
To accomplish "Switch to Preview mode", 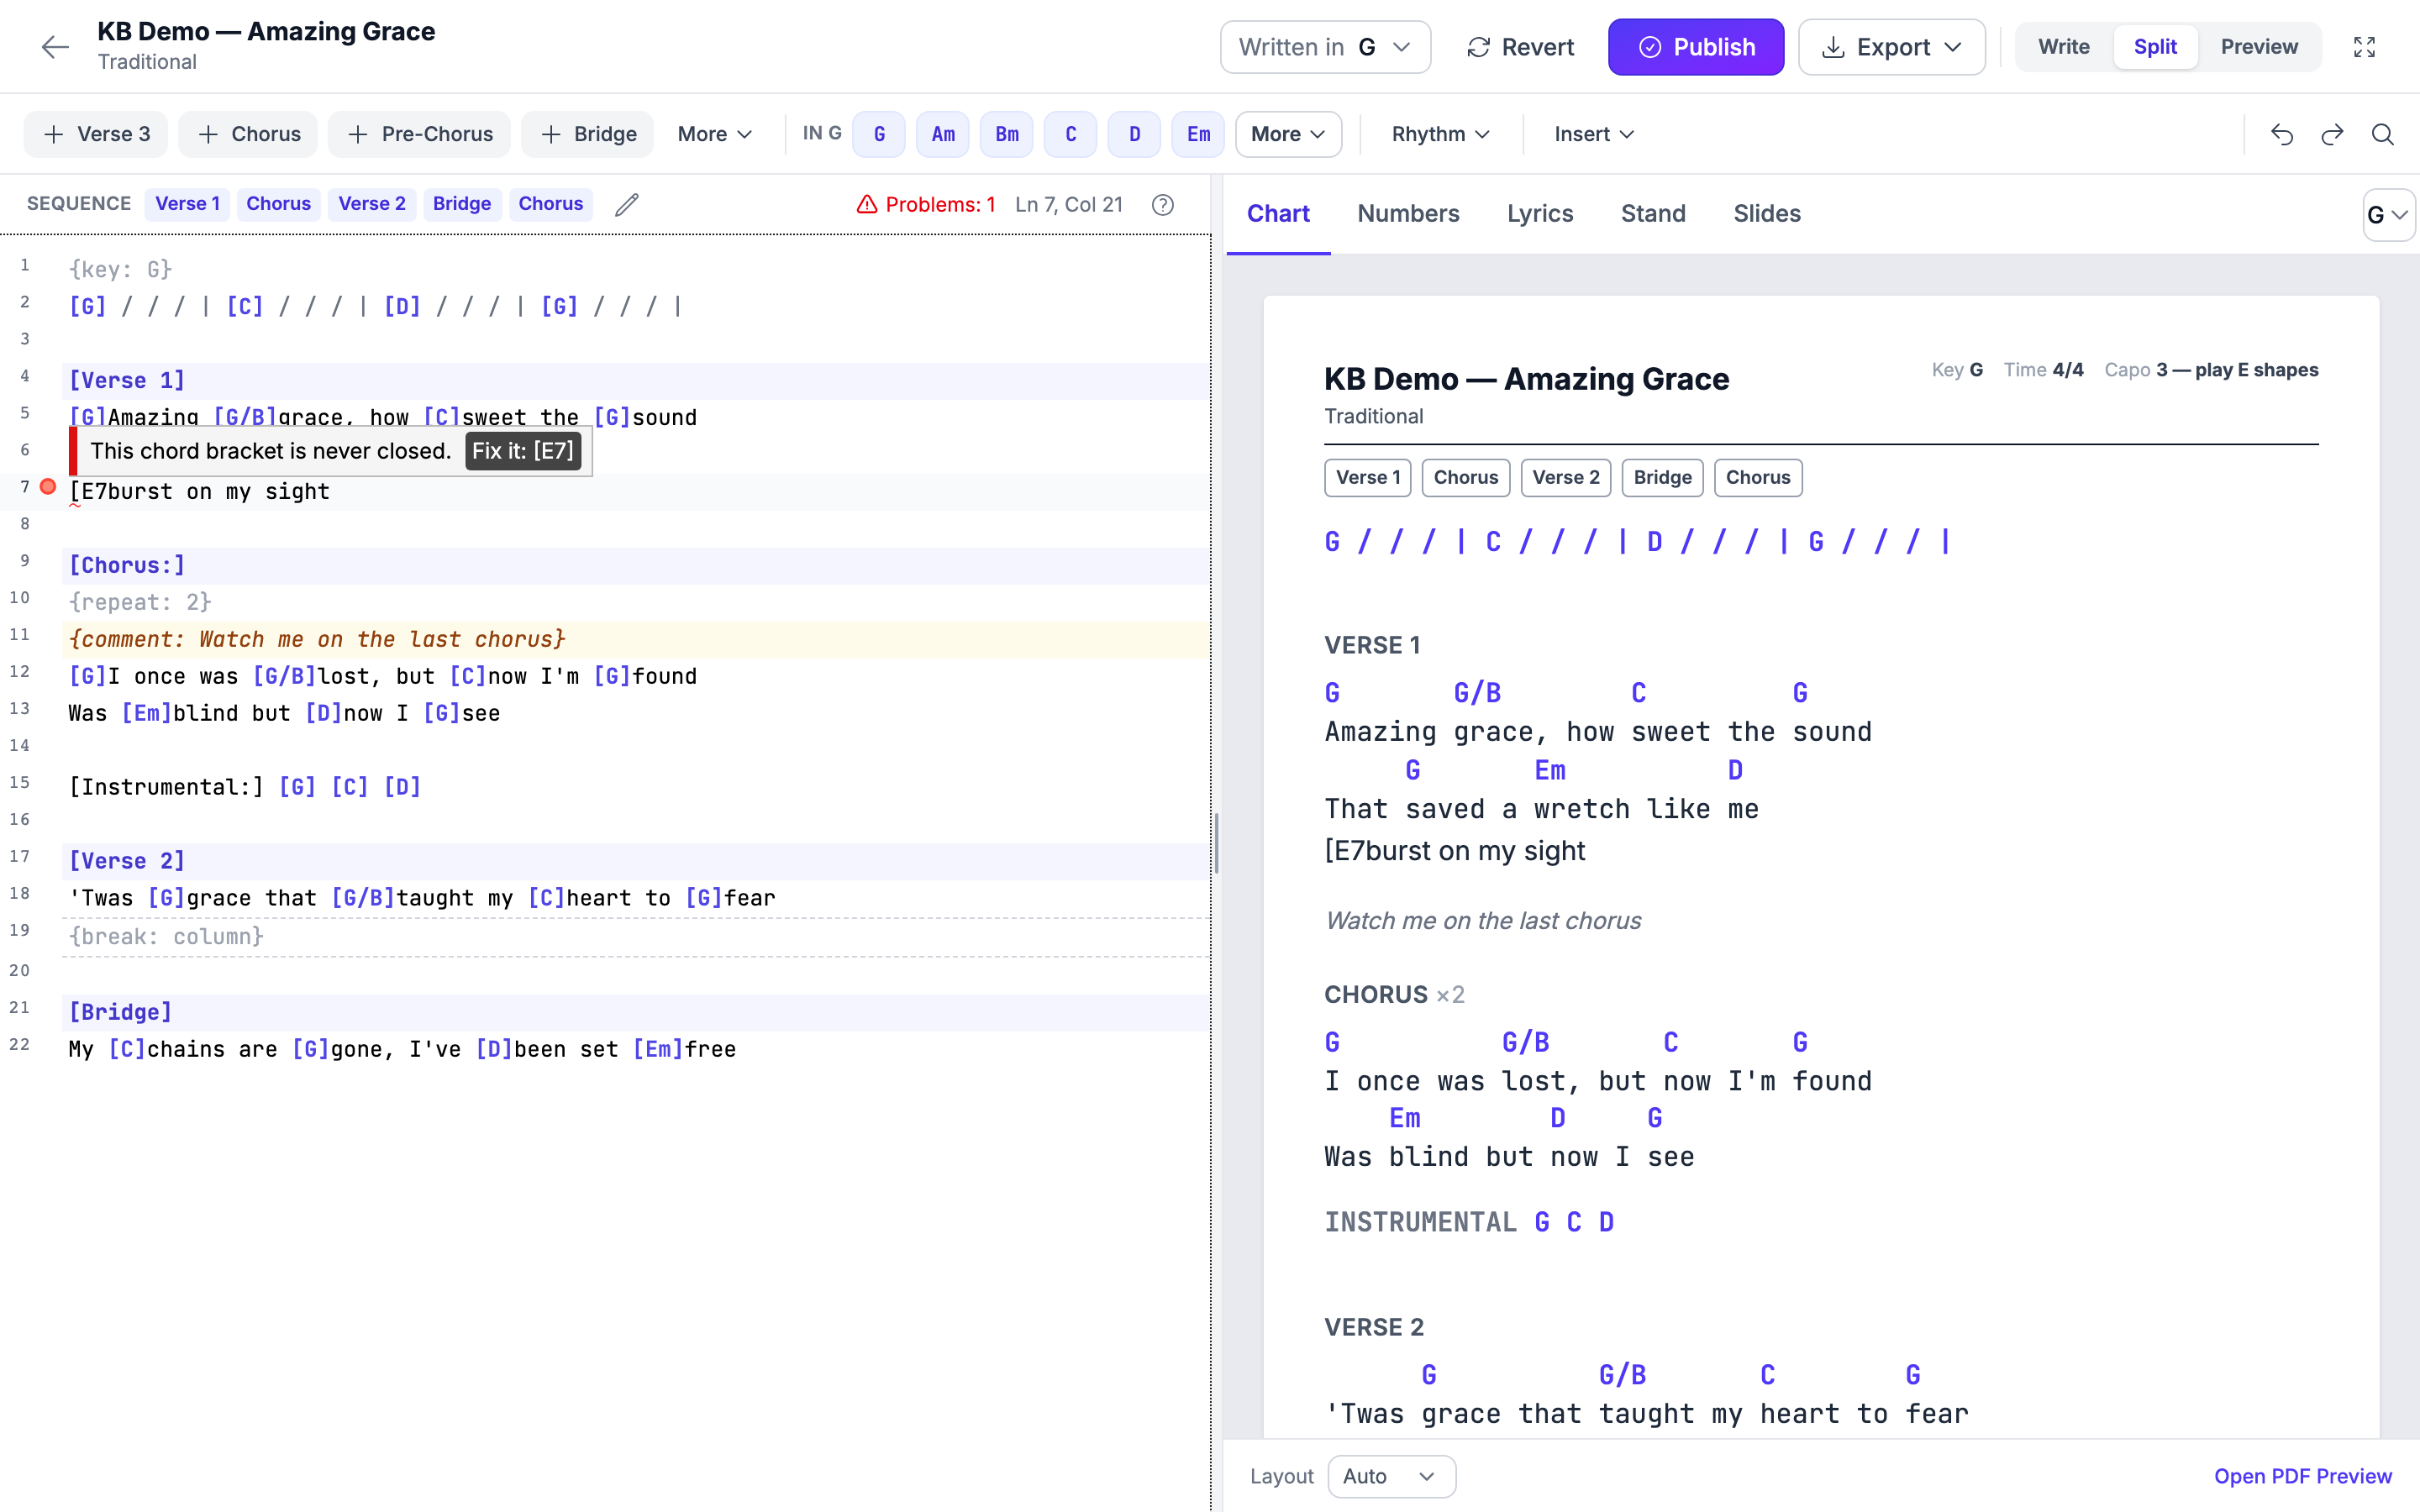I will pos(2259,47).
